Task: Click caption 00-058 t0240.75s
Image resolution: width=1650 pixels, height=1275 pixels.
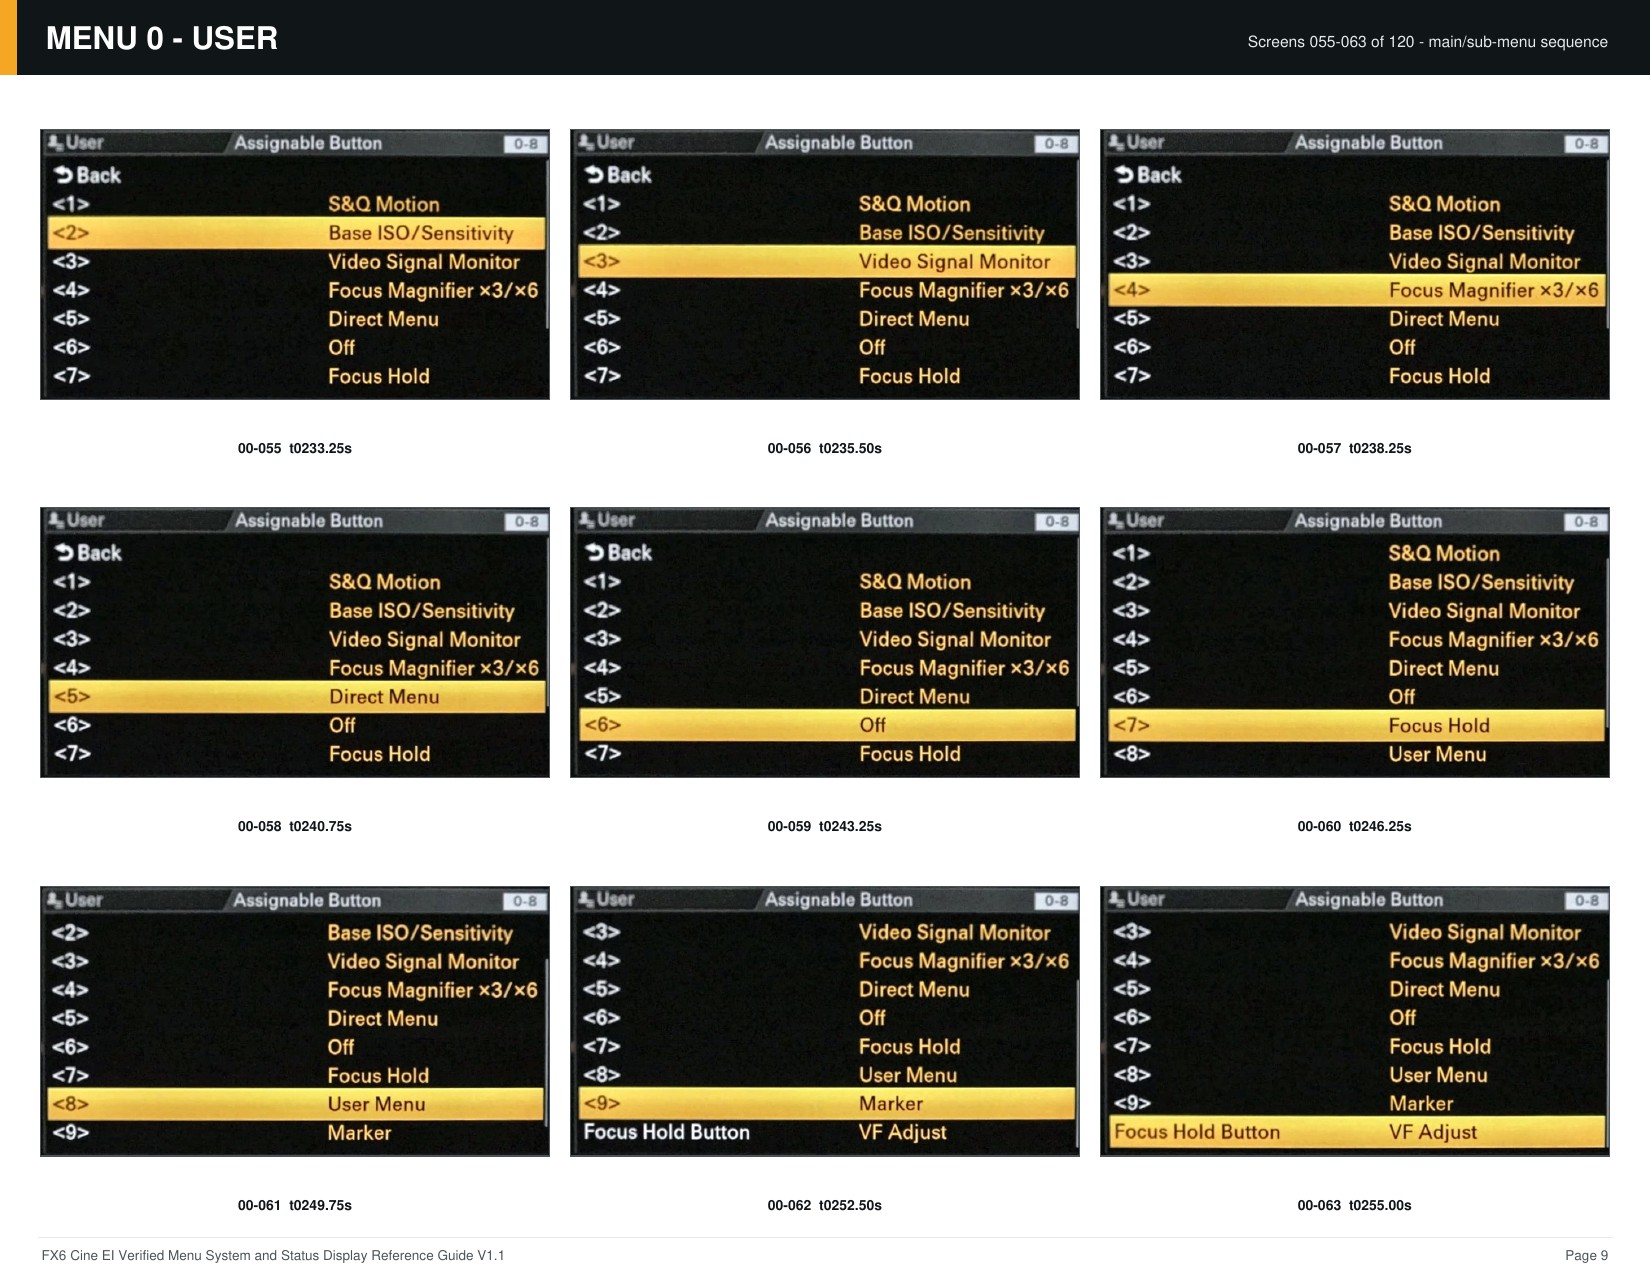Action: (295, 826)
